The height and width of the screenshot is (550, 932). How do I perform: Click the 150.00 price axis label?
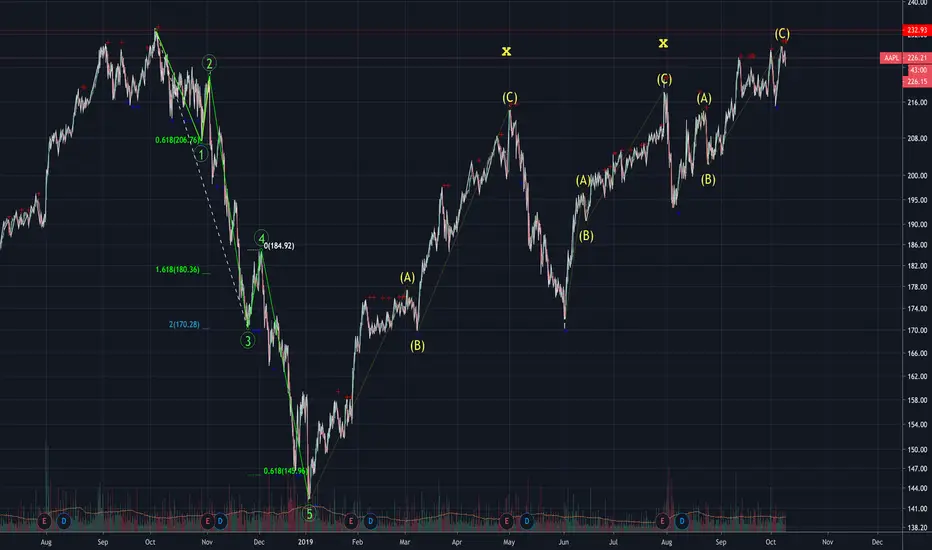tap(917, 450)
